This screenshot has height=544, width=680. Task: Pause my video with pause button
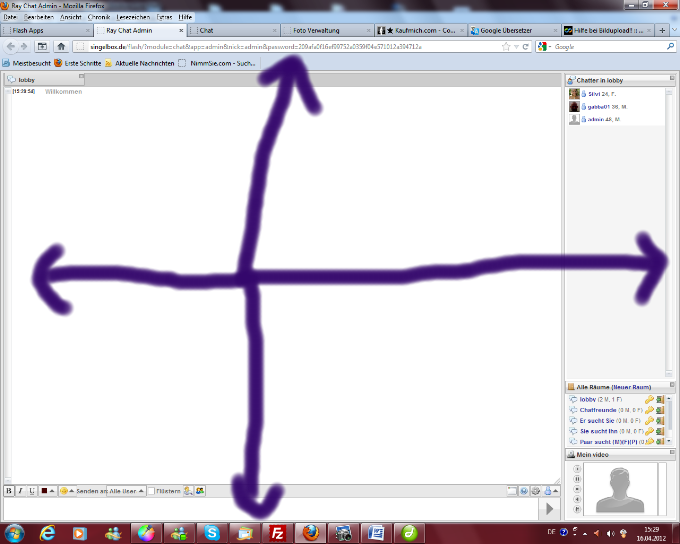[577, 479]
